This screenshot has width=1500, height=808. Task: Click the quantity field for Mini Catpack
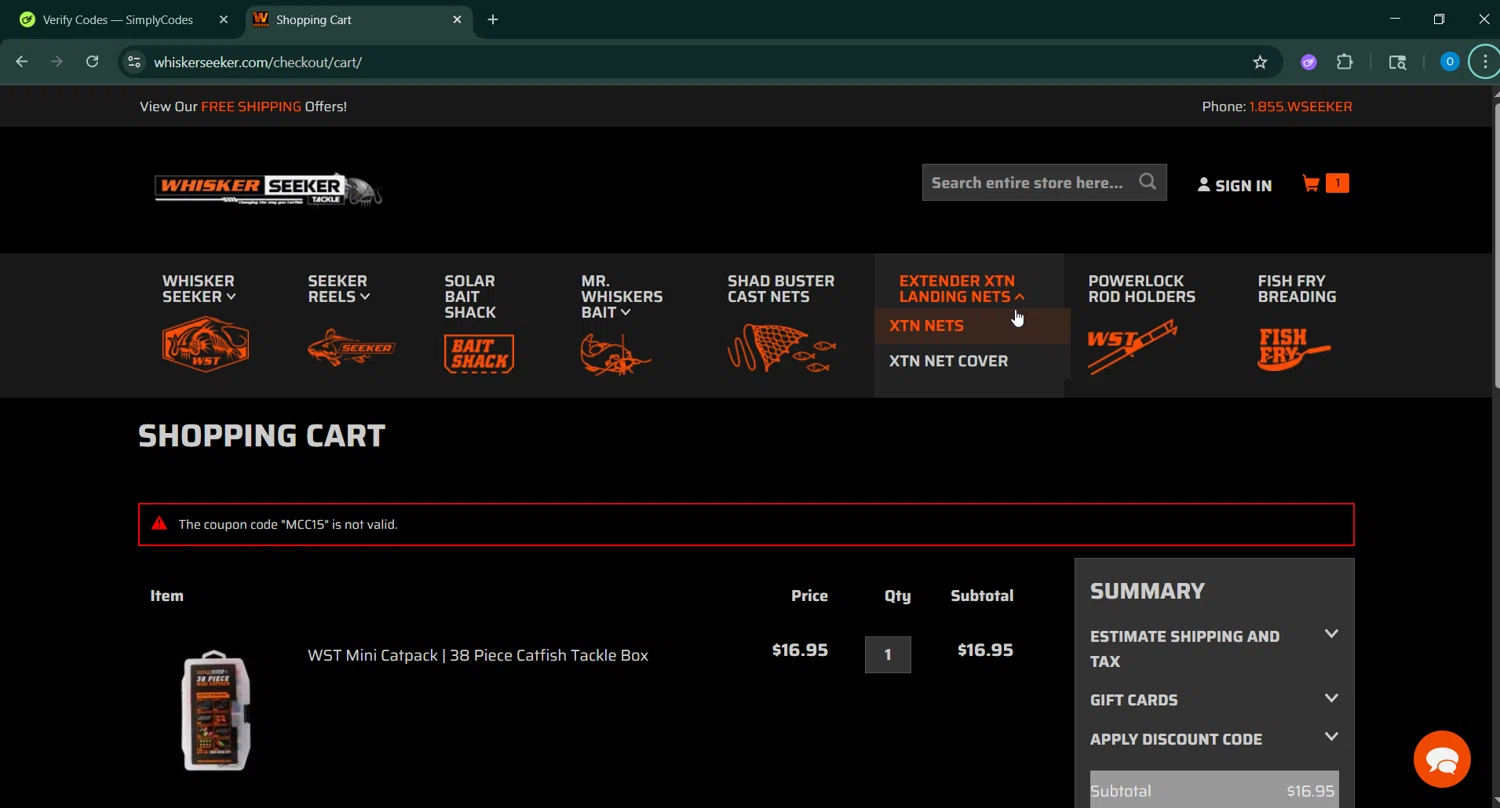(x=887, y=654)
